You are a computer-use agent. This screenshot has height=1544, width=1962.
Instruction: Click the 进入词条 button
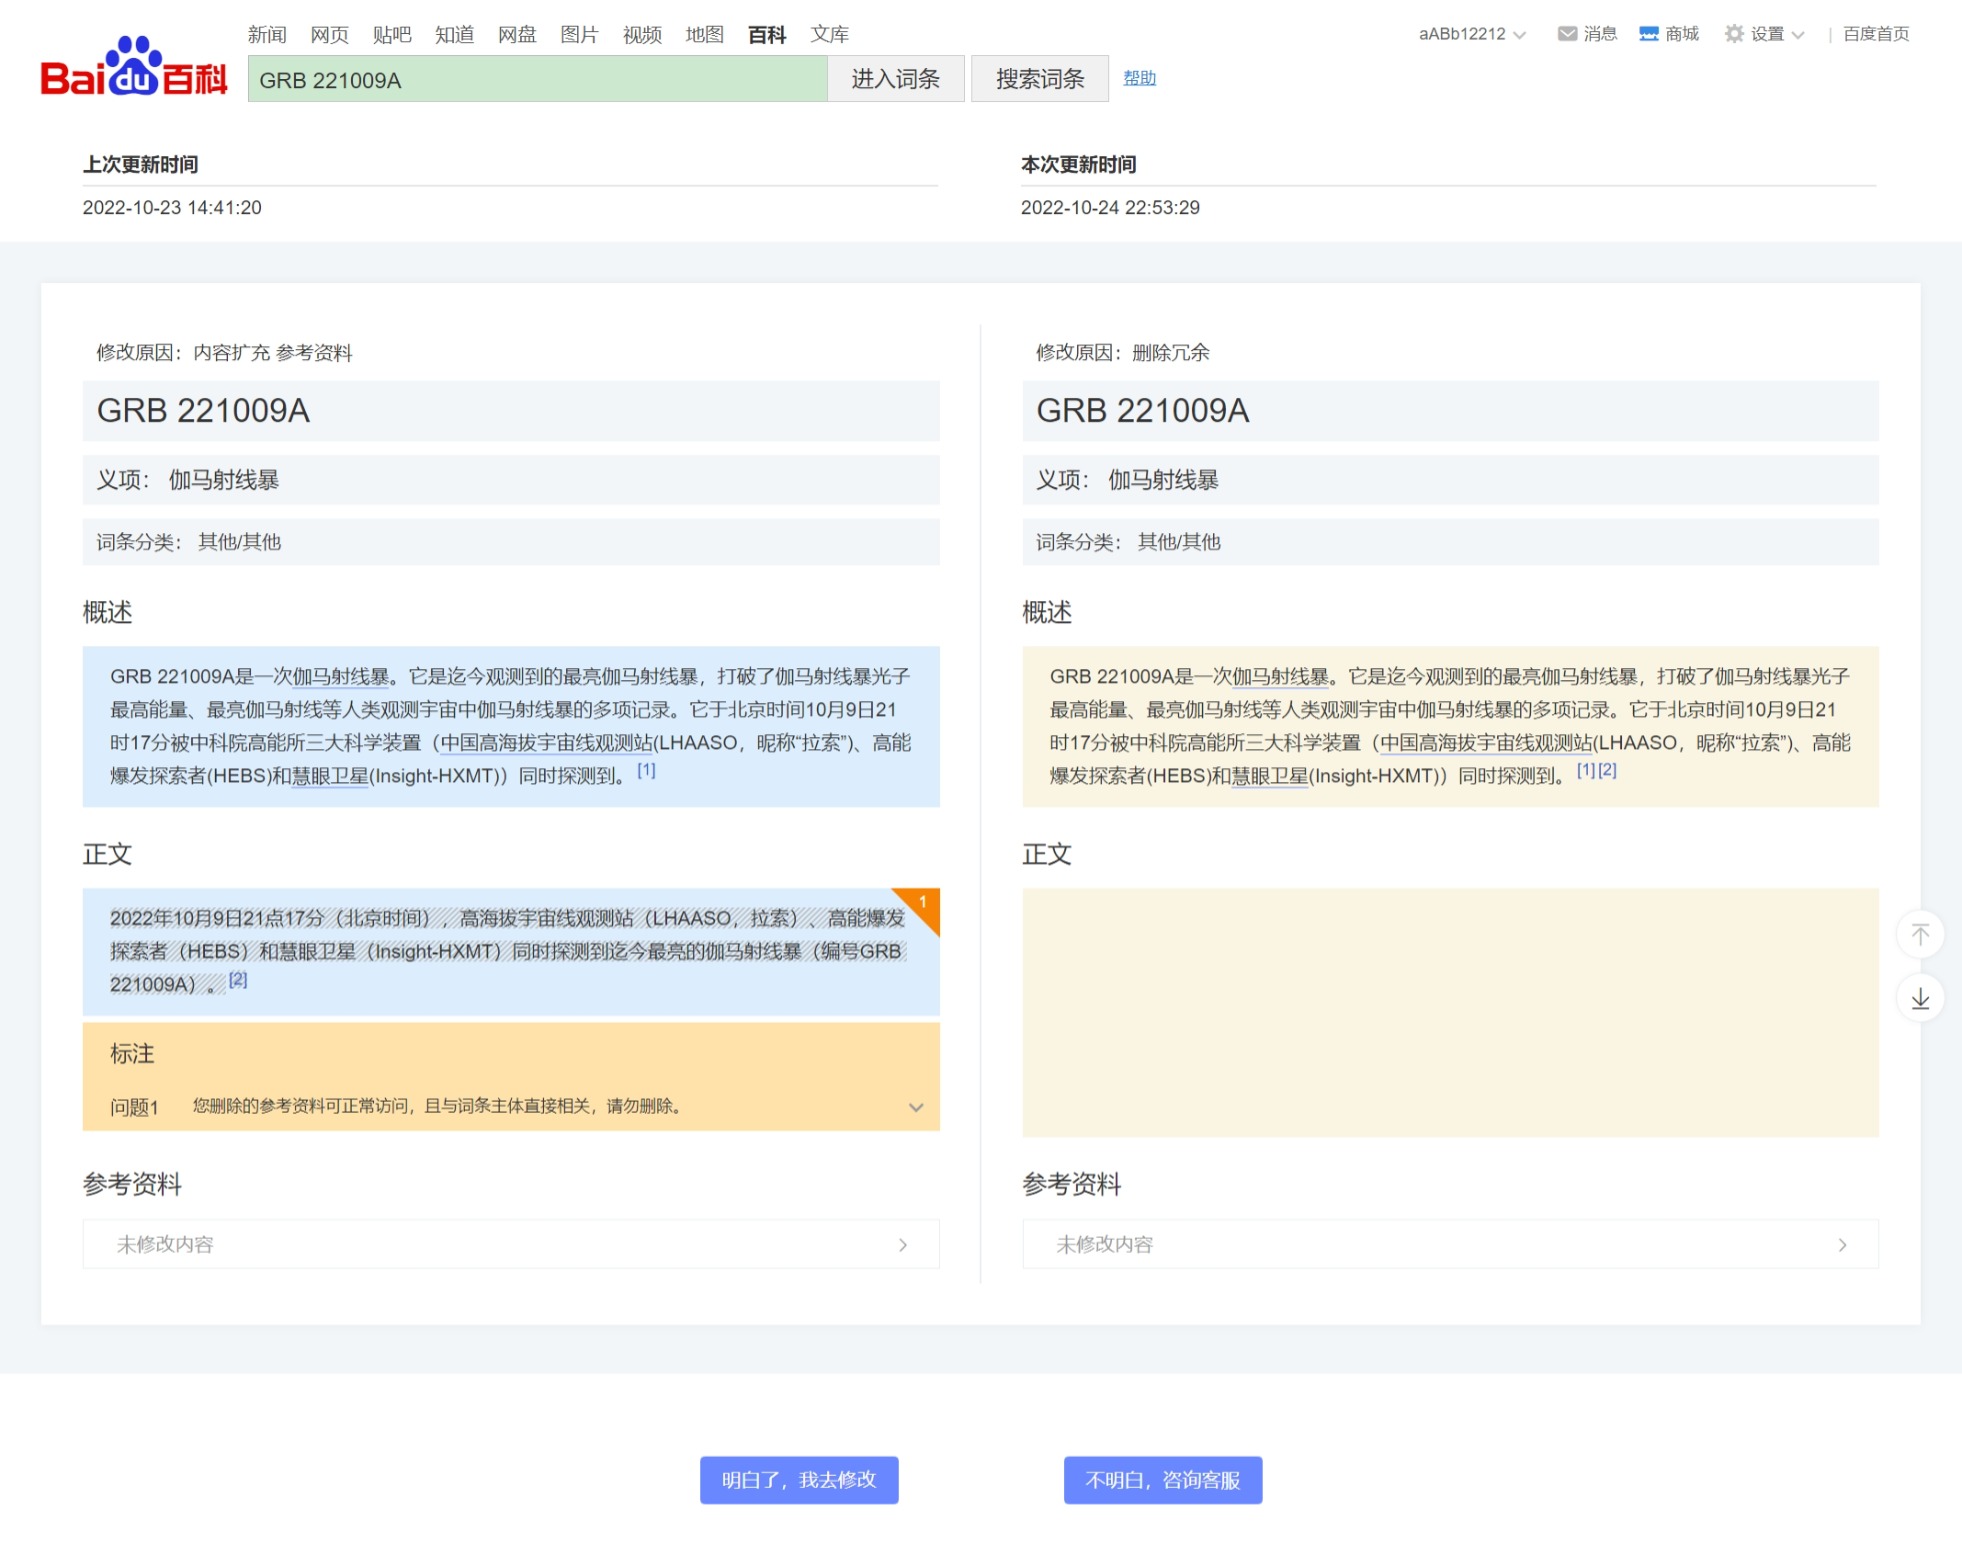pos(896,79)
